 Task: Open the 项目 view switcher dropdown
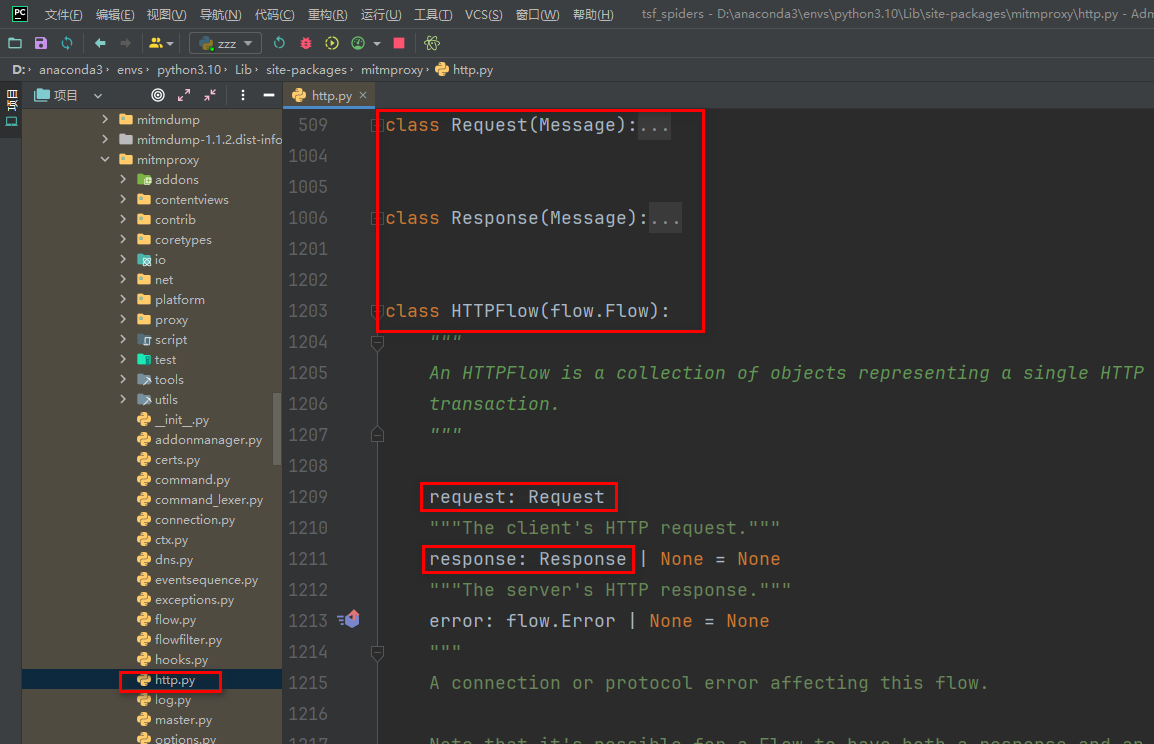(97, 95)
